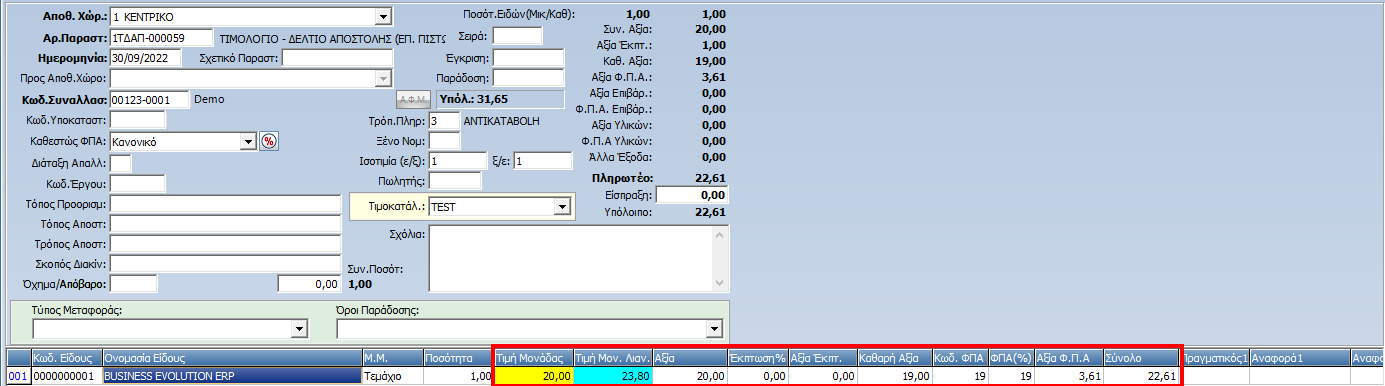1385x386 pixels.
Task: Click the Τρόπ.Πληρ payment method field
Action: point(444,120)
